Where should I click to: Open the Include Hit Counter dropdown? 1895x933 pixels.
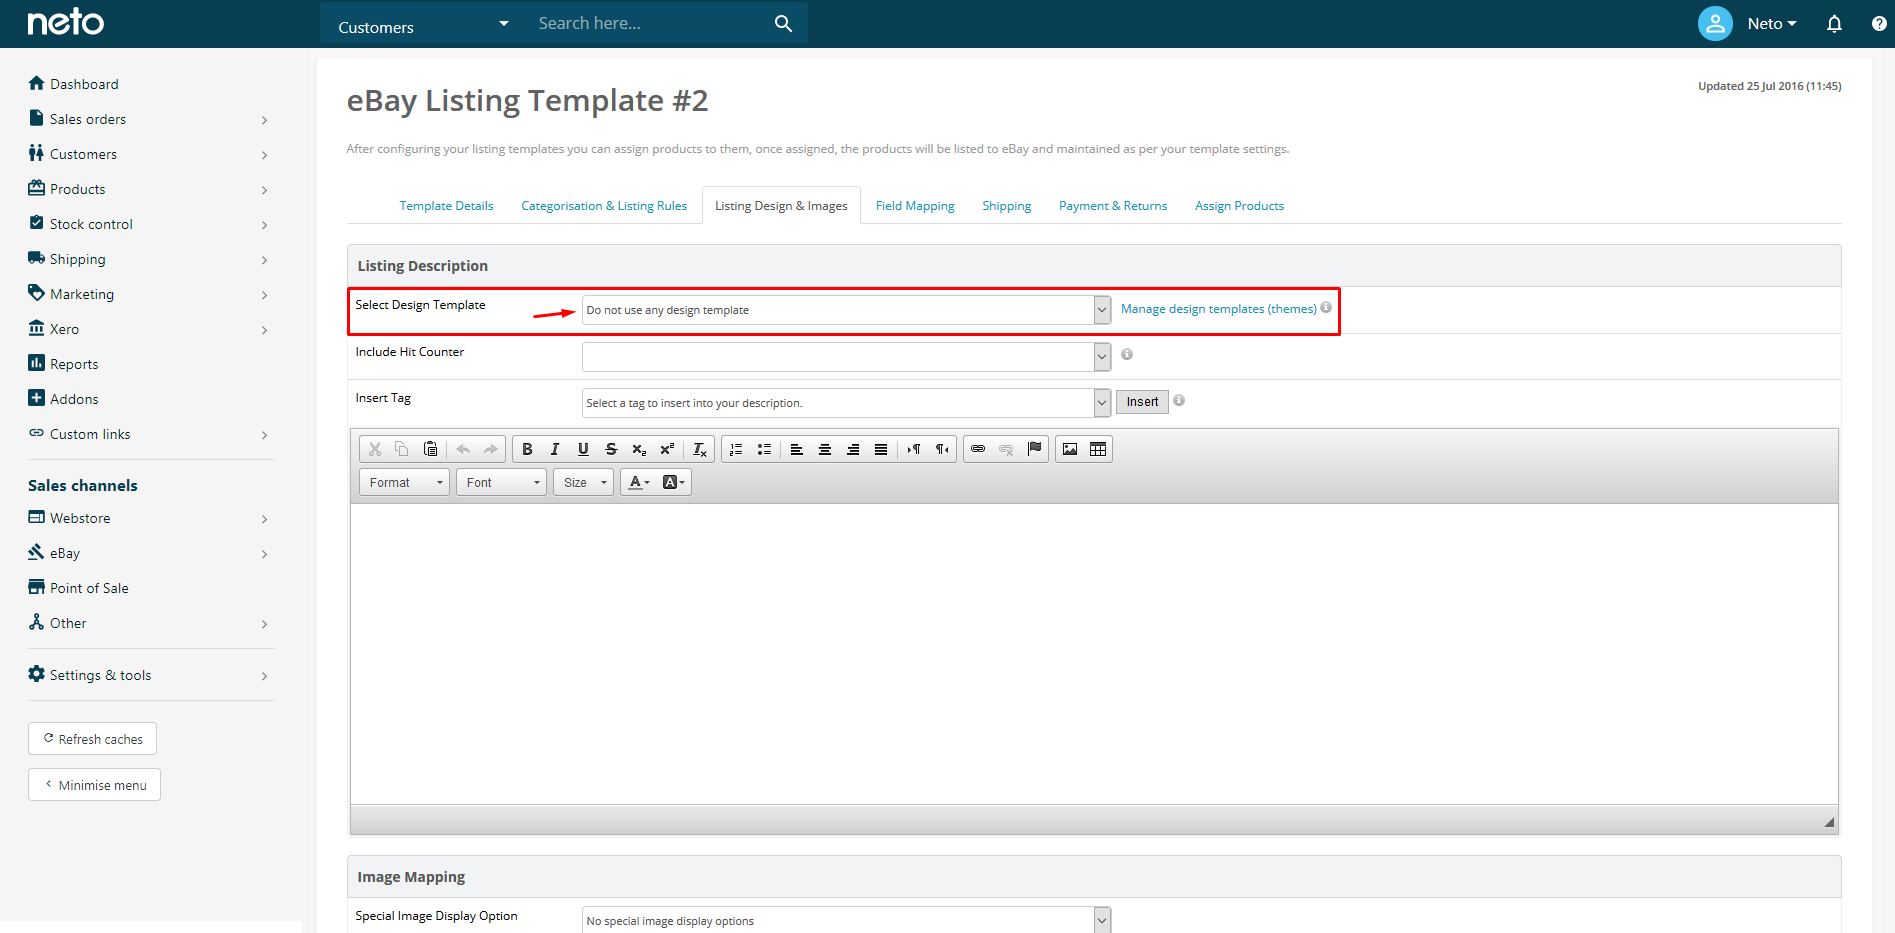pos(846,356)
